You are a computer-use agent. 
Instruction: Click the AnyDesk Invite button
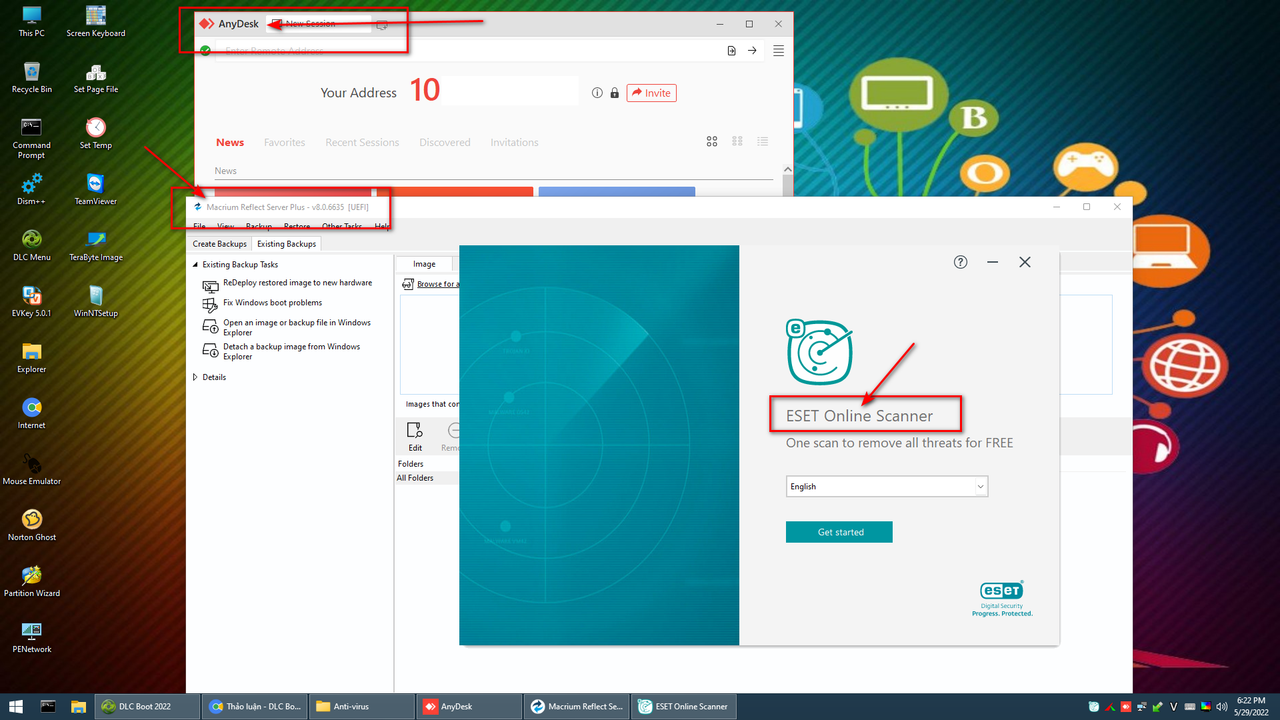[x=651, y=93]
